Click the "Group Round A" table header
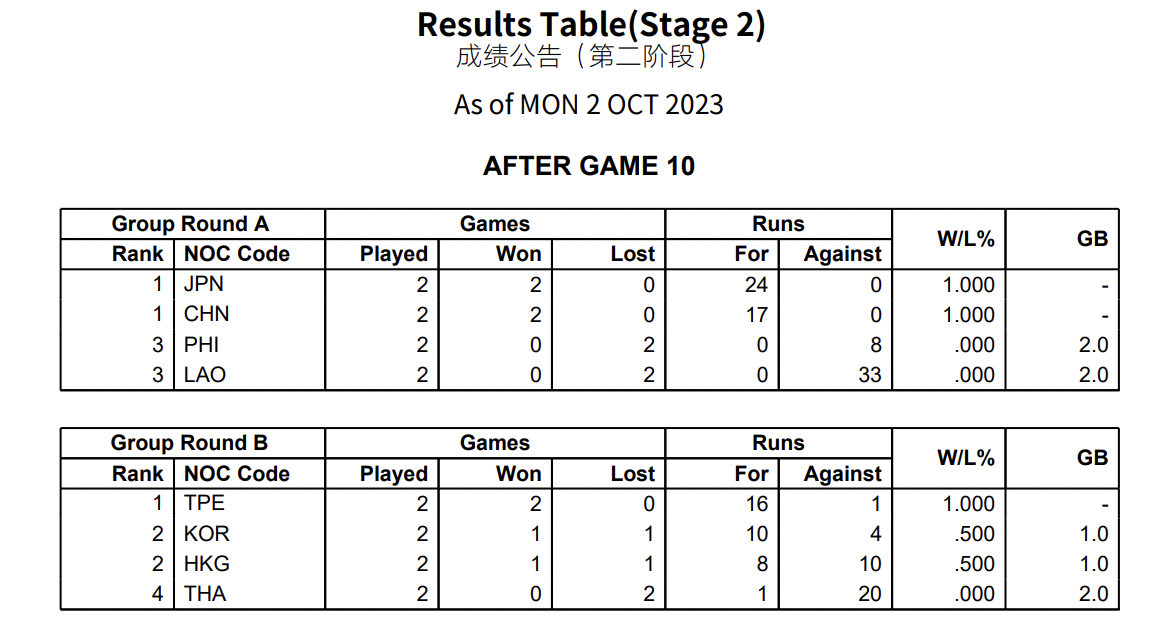Screen dimensions: 1176x638 tap(190, 224)
